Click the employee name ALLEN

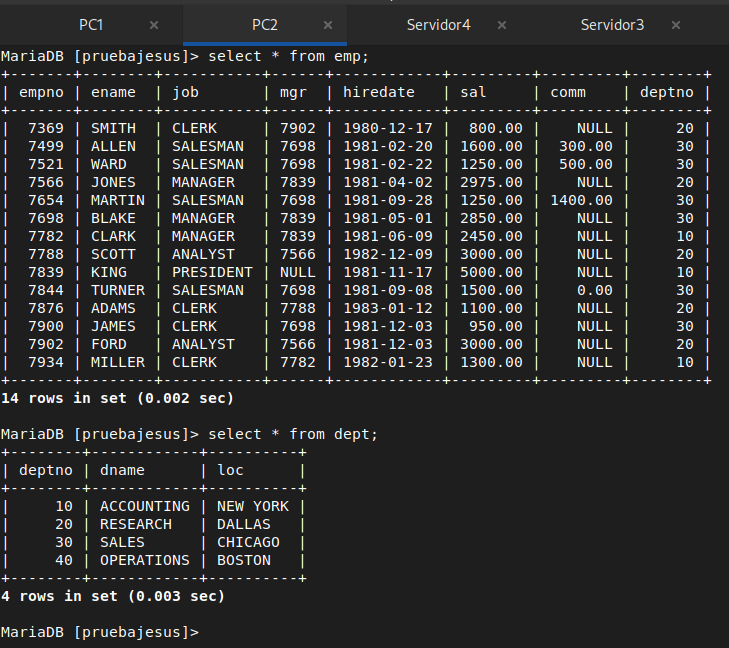(113, 146)
